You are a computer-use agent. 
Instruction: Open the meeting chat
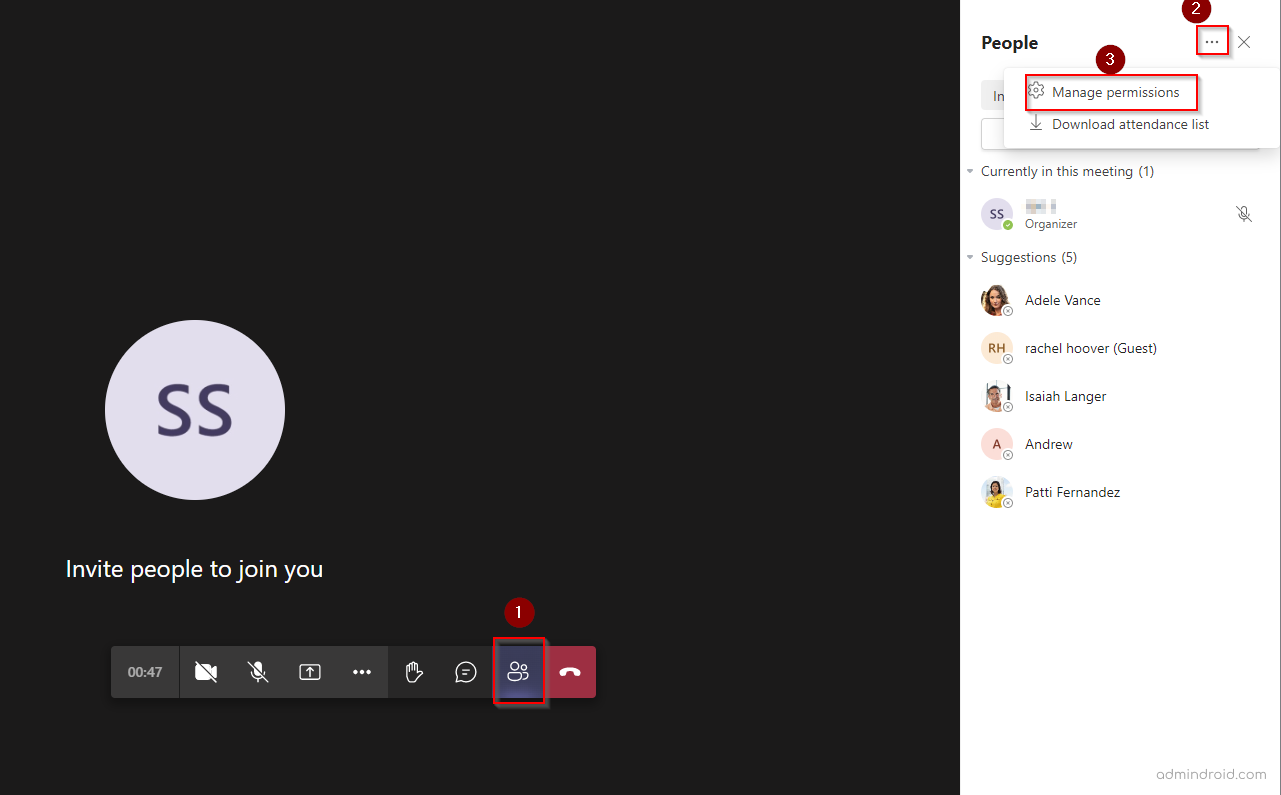click(x=465, y=672)
